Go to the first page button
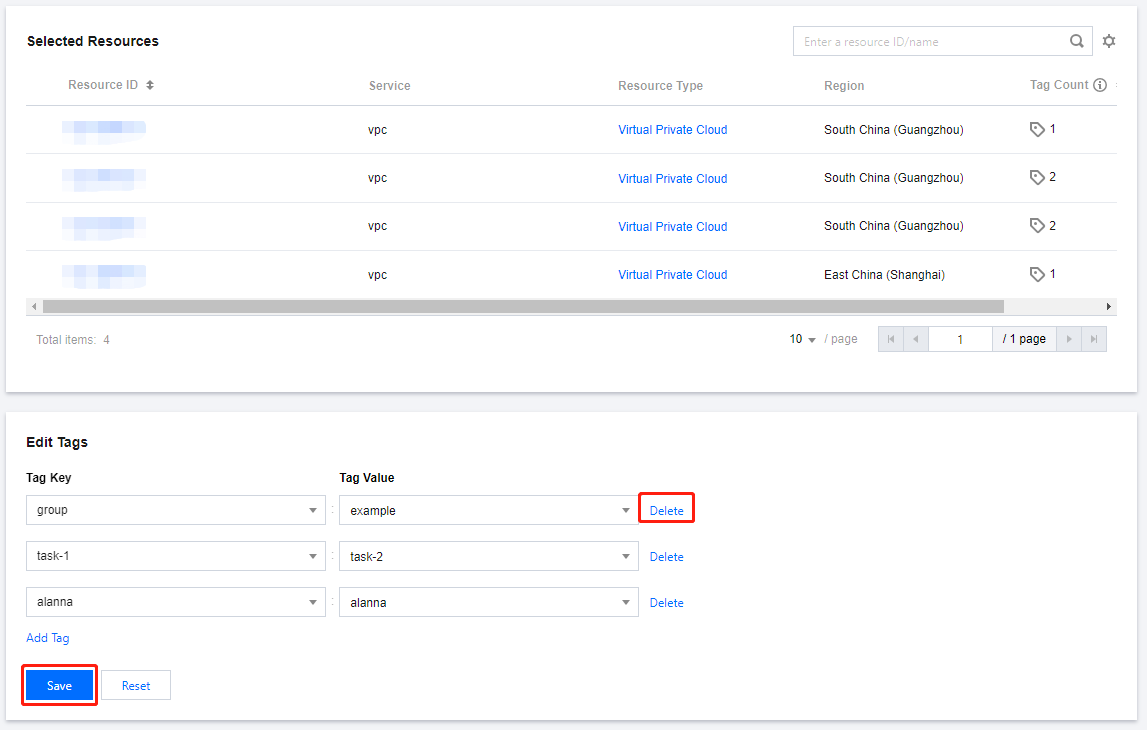This screenshot has width=1147, height=730. [891, 339]
